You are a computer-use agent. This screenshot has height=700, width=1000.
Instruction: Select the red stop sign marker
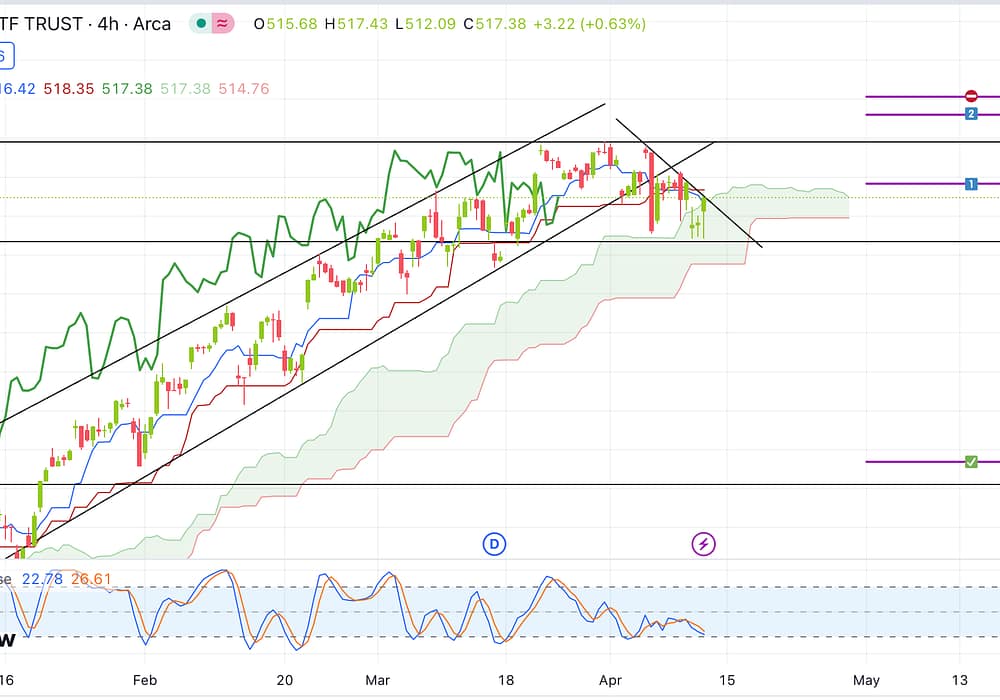971,96
